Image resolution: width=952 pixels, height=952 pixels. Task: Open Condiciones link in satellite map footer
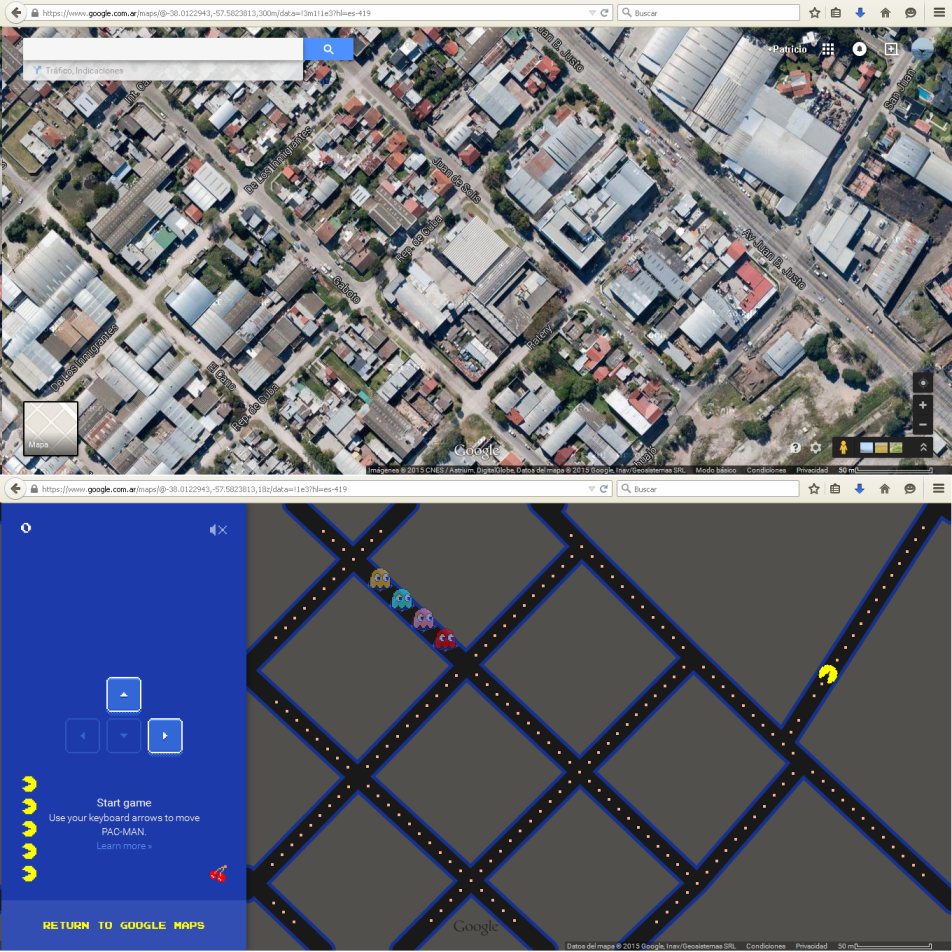point(766,470)
